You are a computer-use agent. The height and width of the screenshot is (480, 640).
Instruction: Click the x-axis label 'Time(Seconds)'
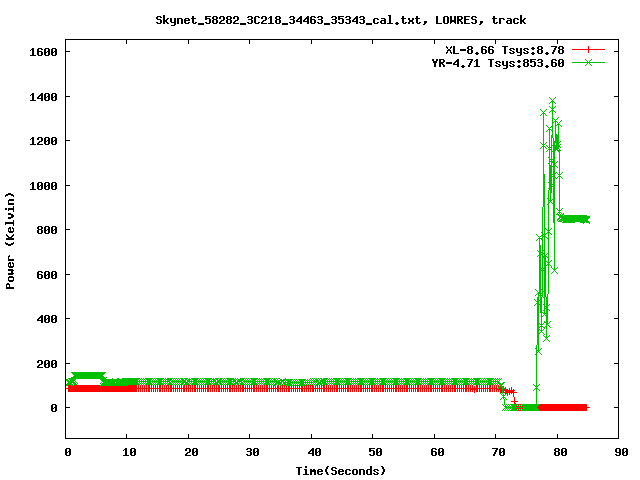[340, 471]
